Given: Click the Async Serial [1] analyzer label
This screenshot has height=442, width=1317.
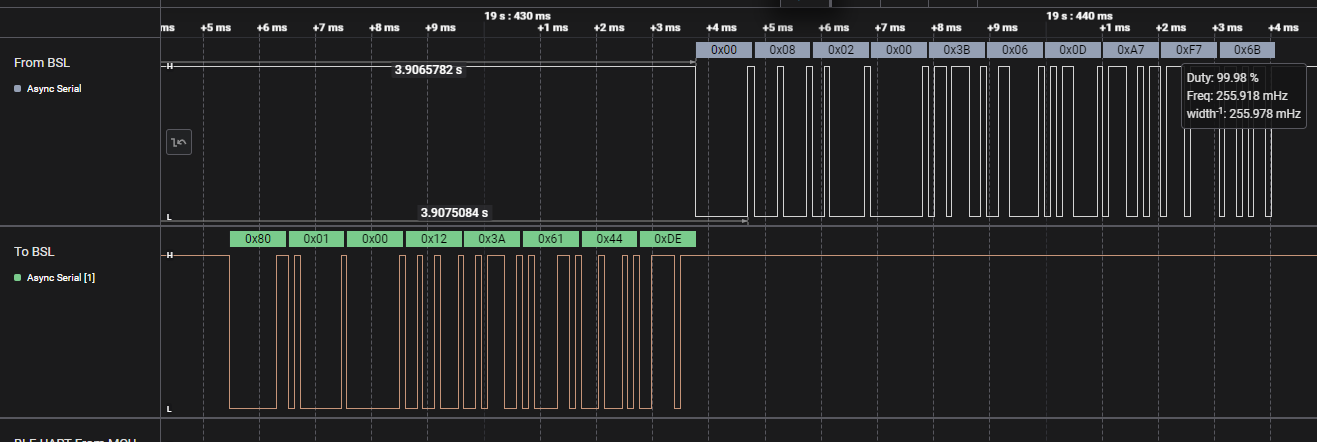Looking at the screenshot, I should 60,277.
